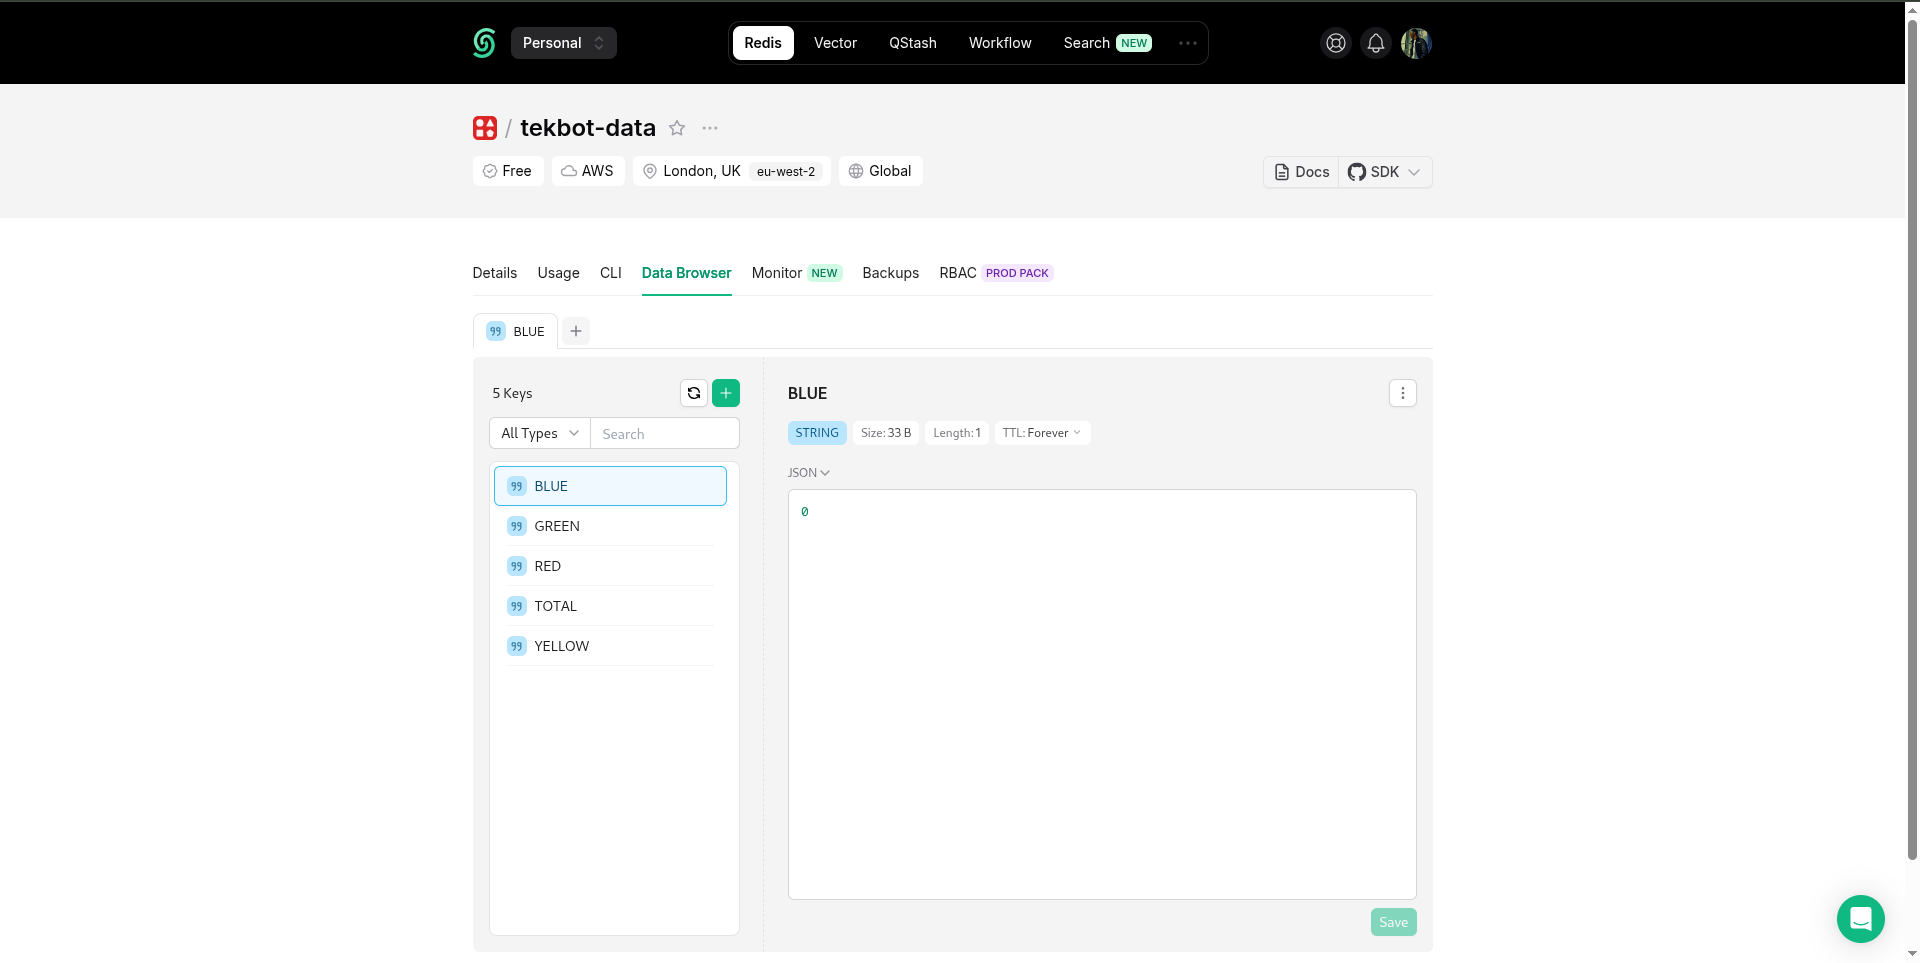
Task: Switch to the Details tab
Action: tap(495, 273)
